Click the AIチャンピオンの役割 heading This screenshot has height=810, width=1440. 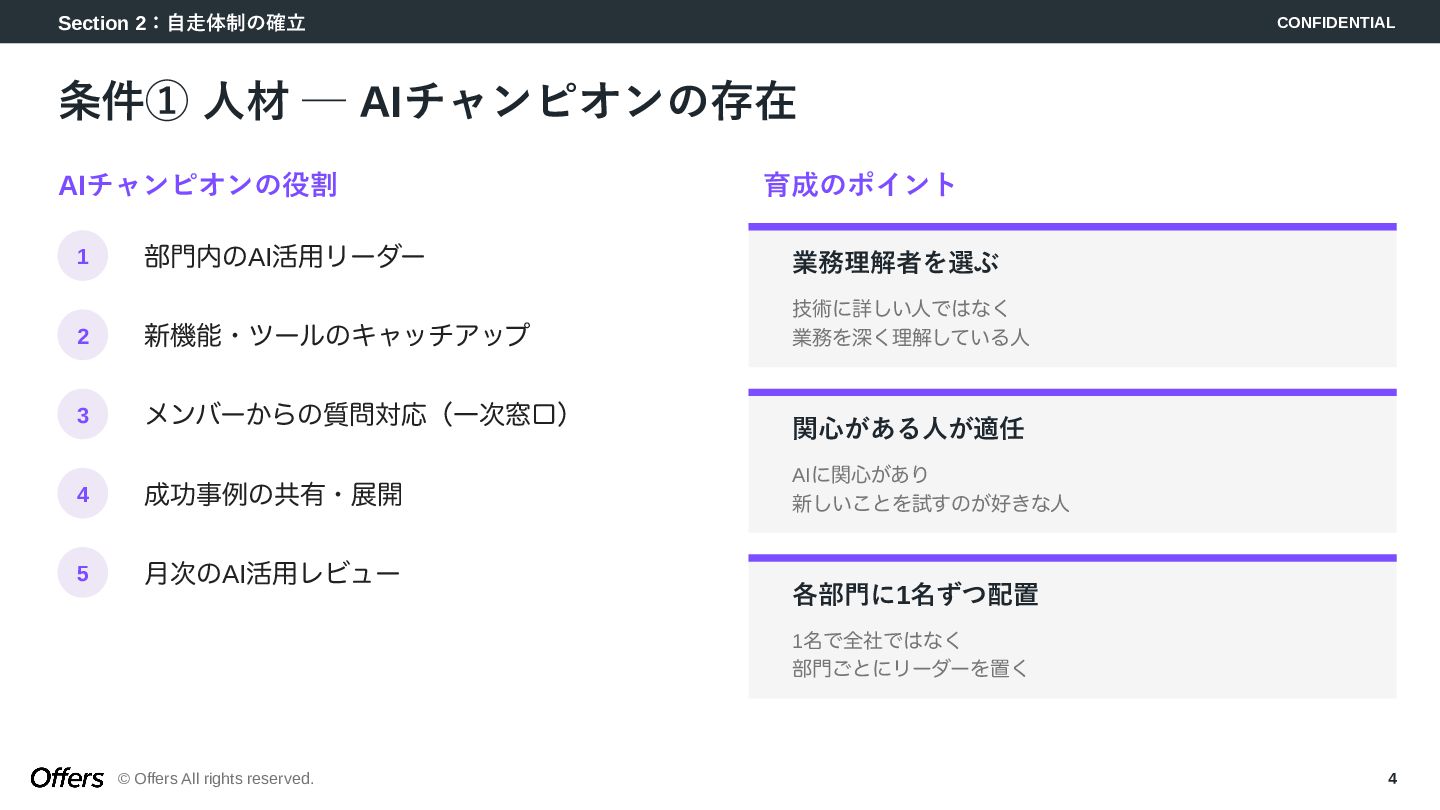(197, 185)
